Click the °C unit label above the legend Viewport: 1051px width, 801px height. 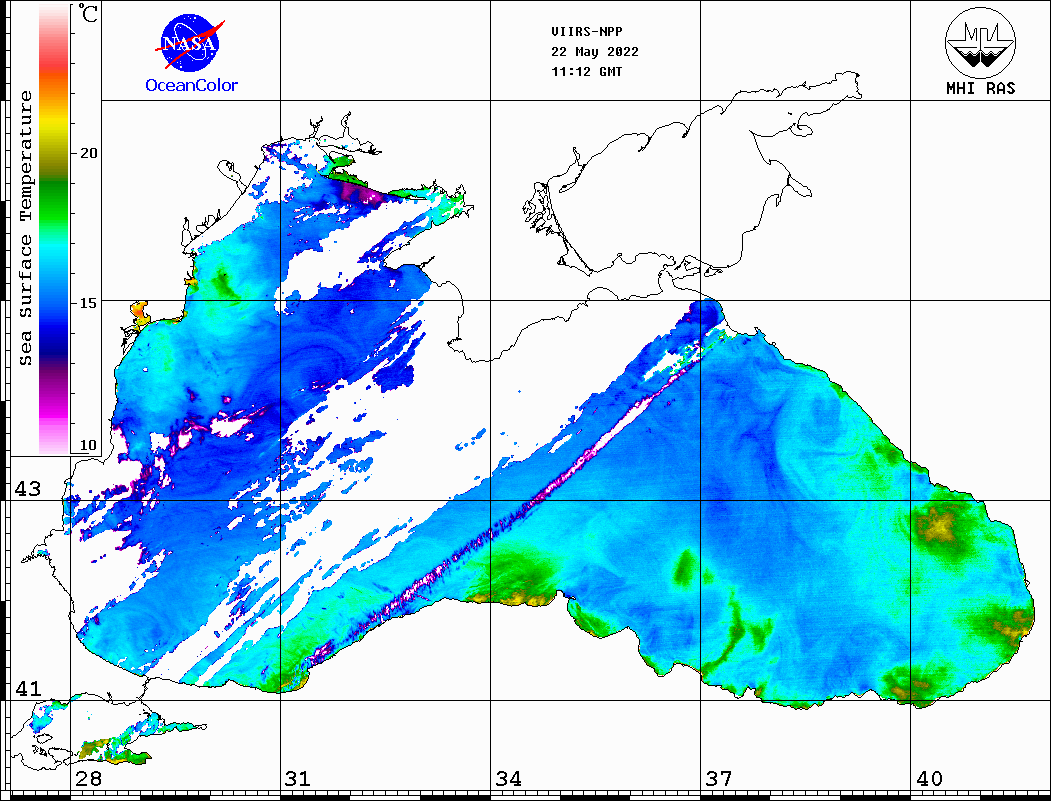pyautogui.click(x=88, y=13)
